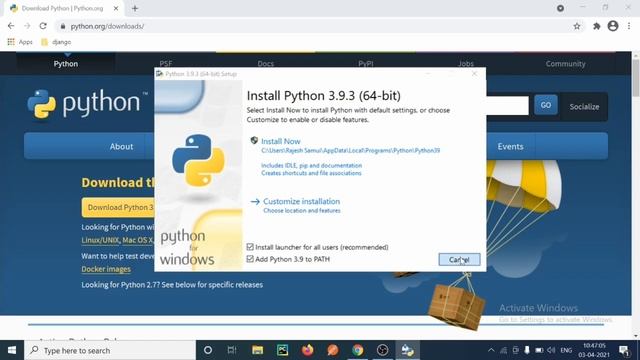This screenshot has width=640, height=360.
Task: Open Windows Start menu
Action: [x=12, y=350]
